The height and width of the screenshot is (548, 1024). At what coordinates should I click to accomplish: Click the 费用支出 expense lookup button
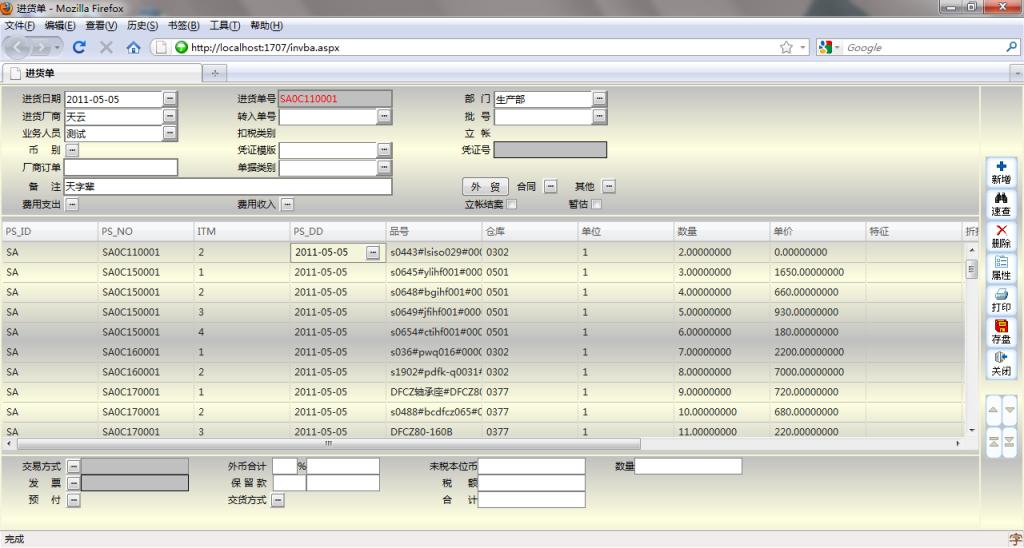[x=72, y=204]
